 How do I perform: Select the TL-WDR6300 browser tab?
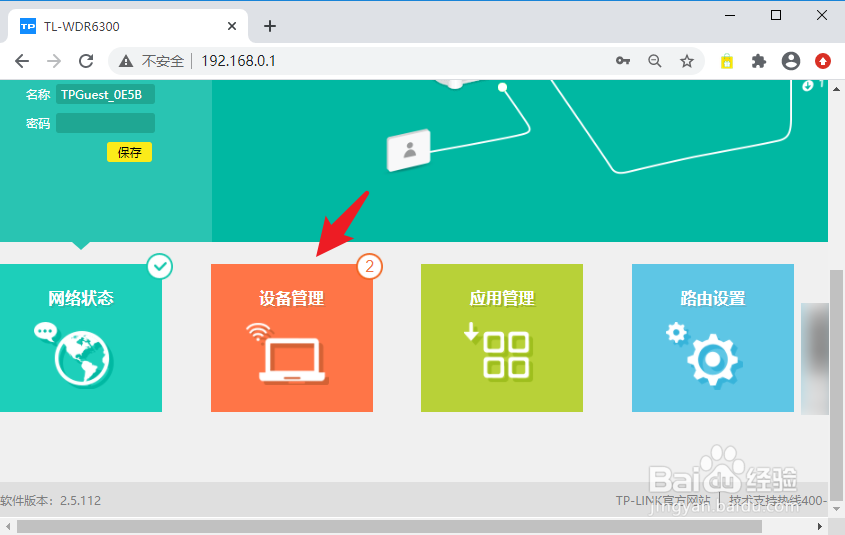tap(128, 26)
